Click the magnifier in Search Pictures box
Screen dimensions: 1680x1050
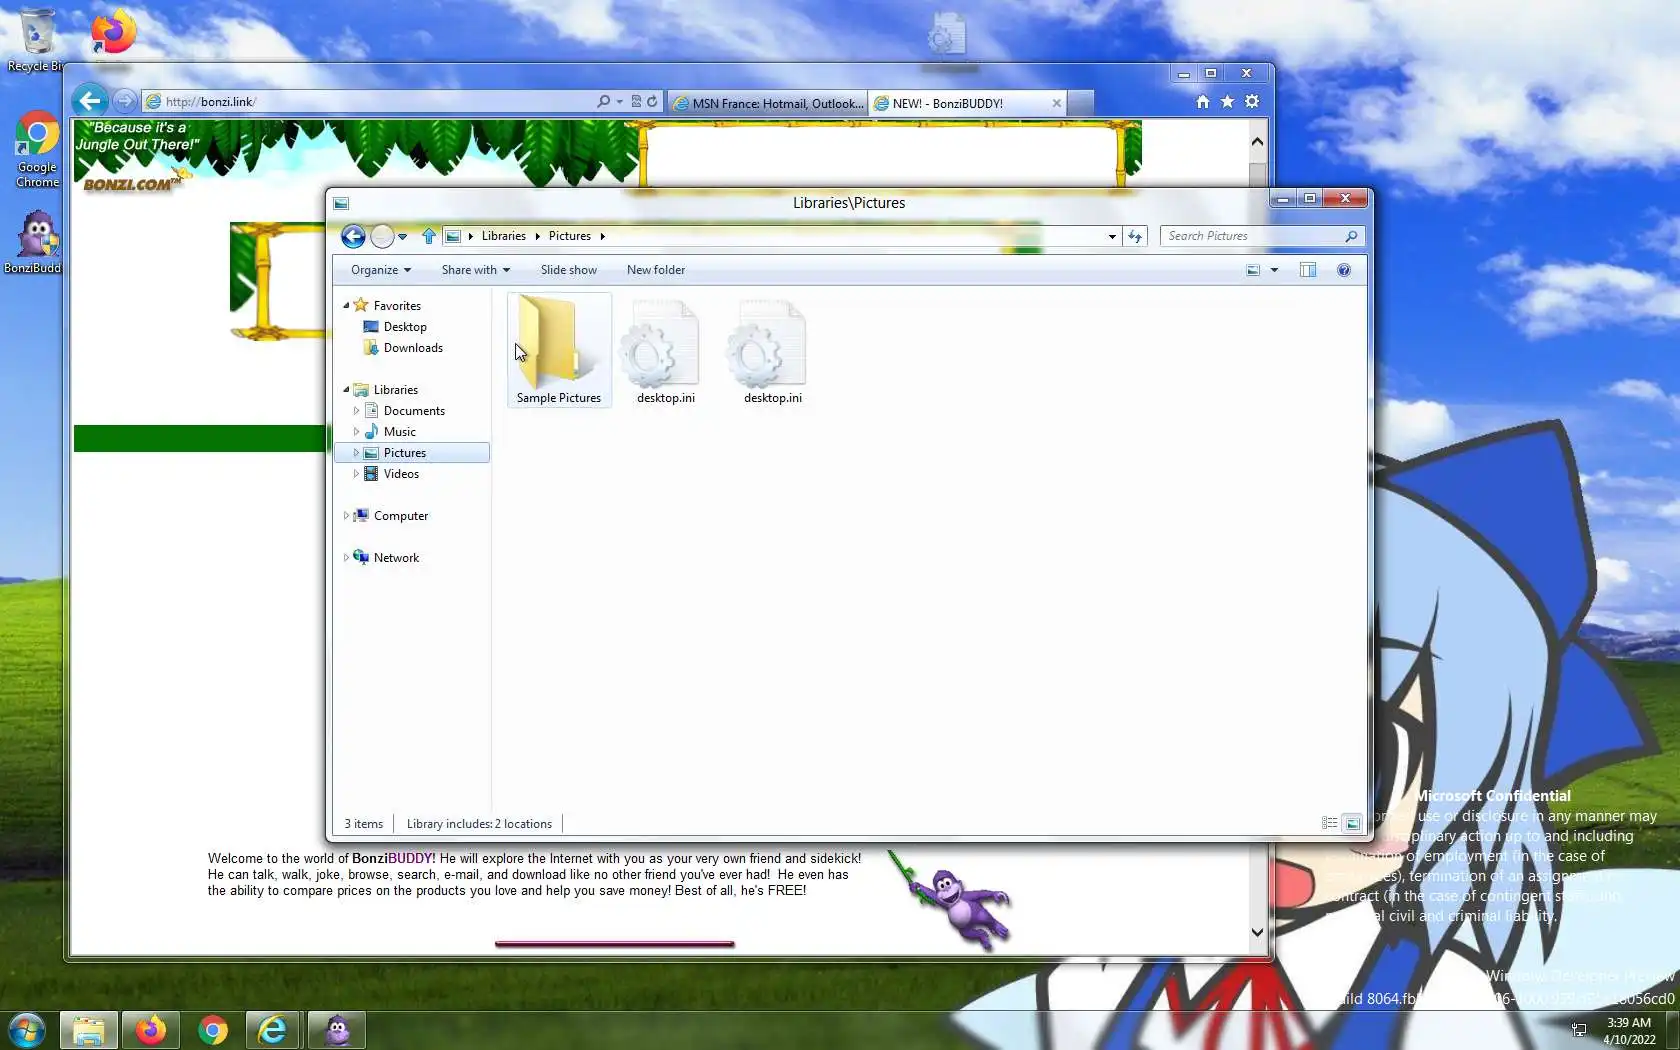tap(1351, 236)
